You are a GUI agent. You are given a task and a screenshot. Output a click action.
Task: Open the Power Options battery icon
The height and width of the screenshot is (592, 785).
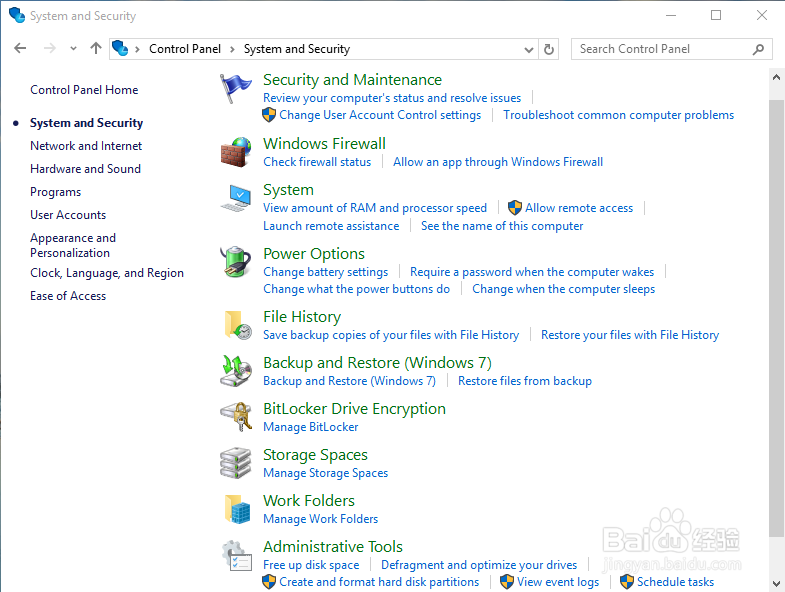coord(235,262)
